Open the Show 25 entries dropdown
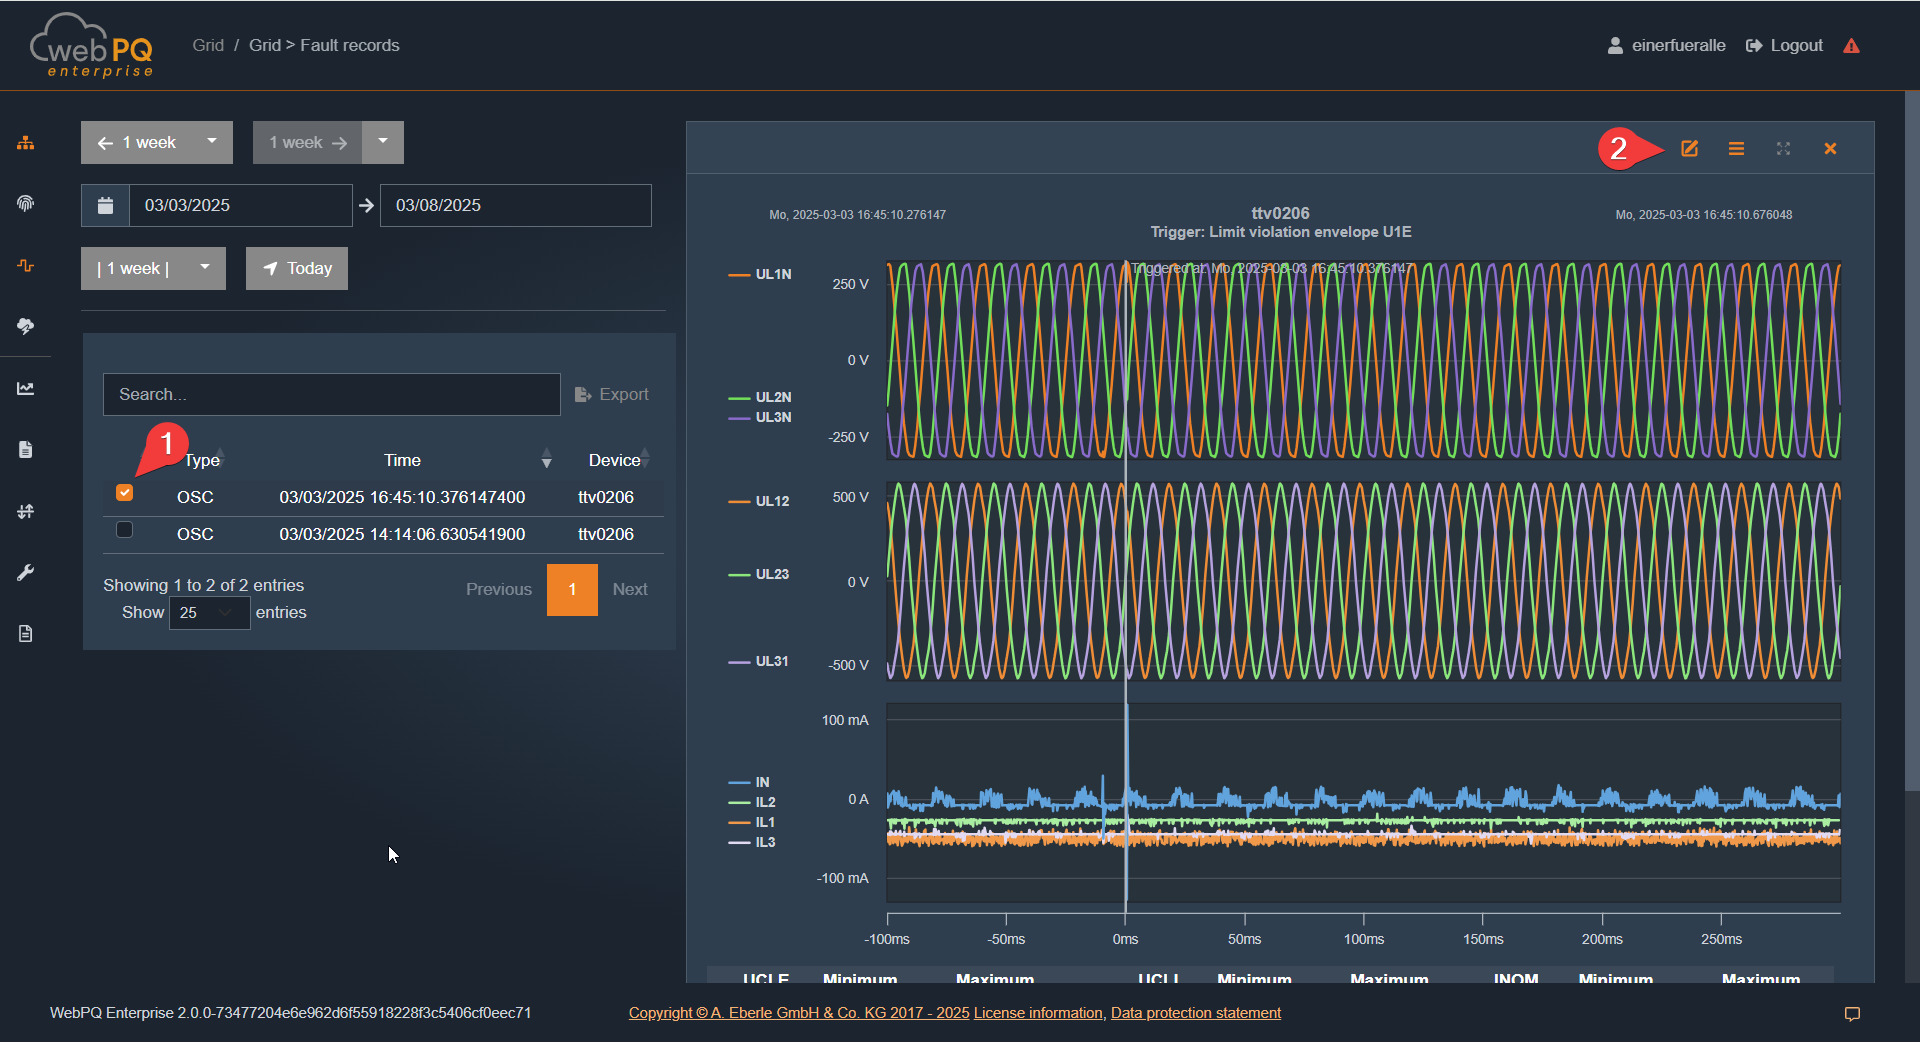Screen dimensions: 1920x1042 click(x=209, y=613)
